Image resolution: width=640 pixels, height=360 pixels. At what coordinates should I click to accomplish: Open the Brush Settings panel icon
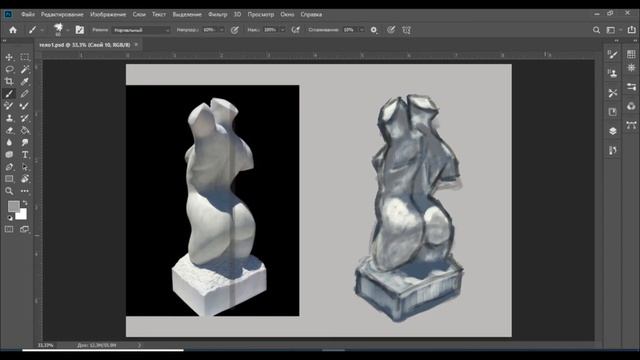point(612,55)
